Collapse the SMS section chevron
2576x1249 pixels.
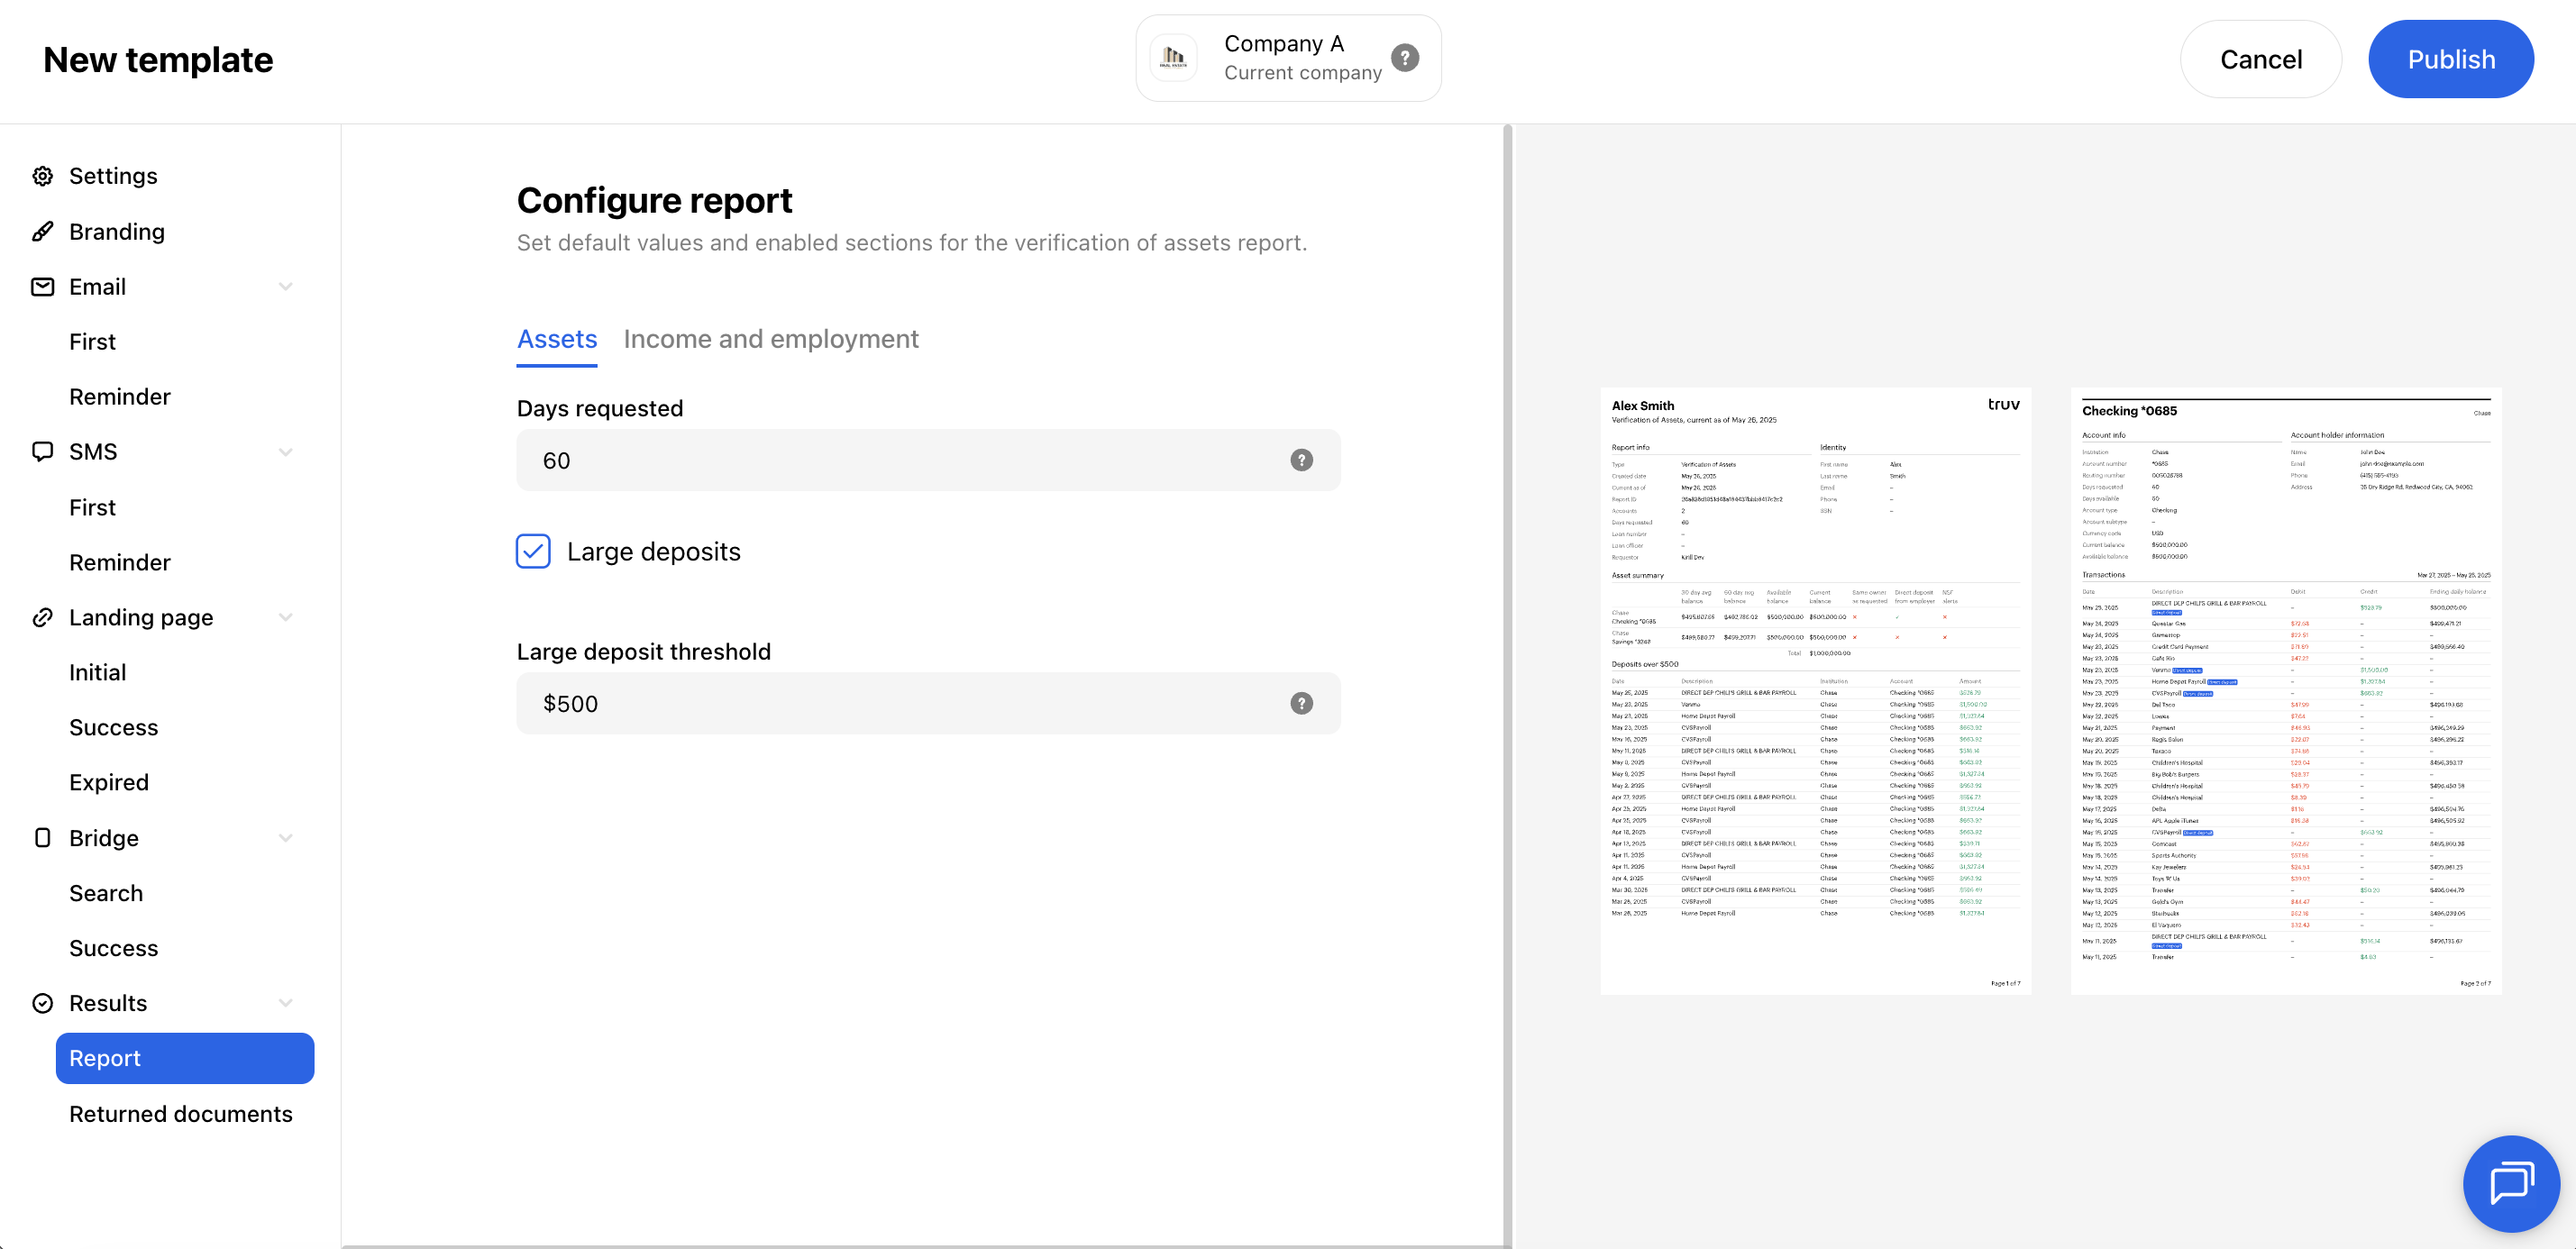[286, 452]
